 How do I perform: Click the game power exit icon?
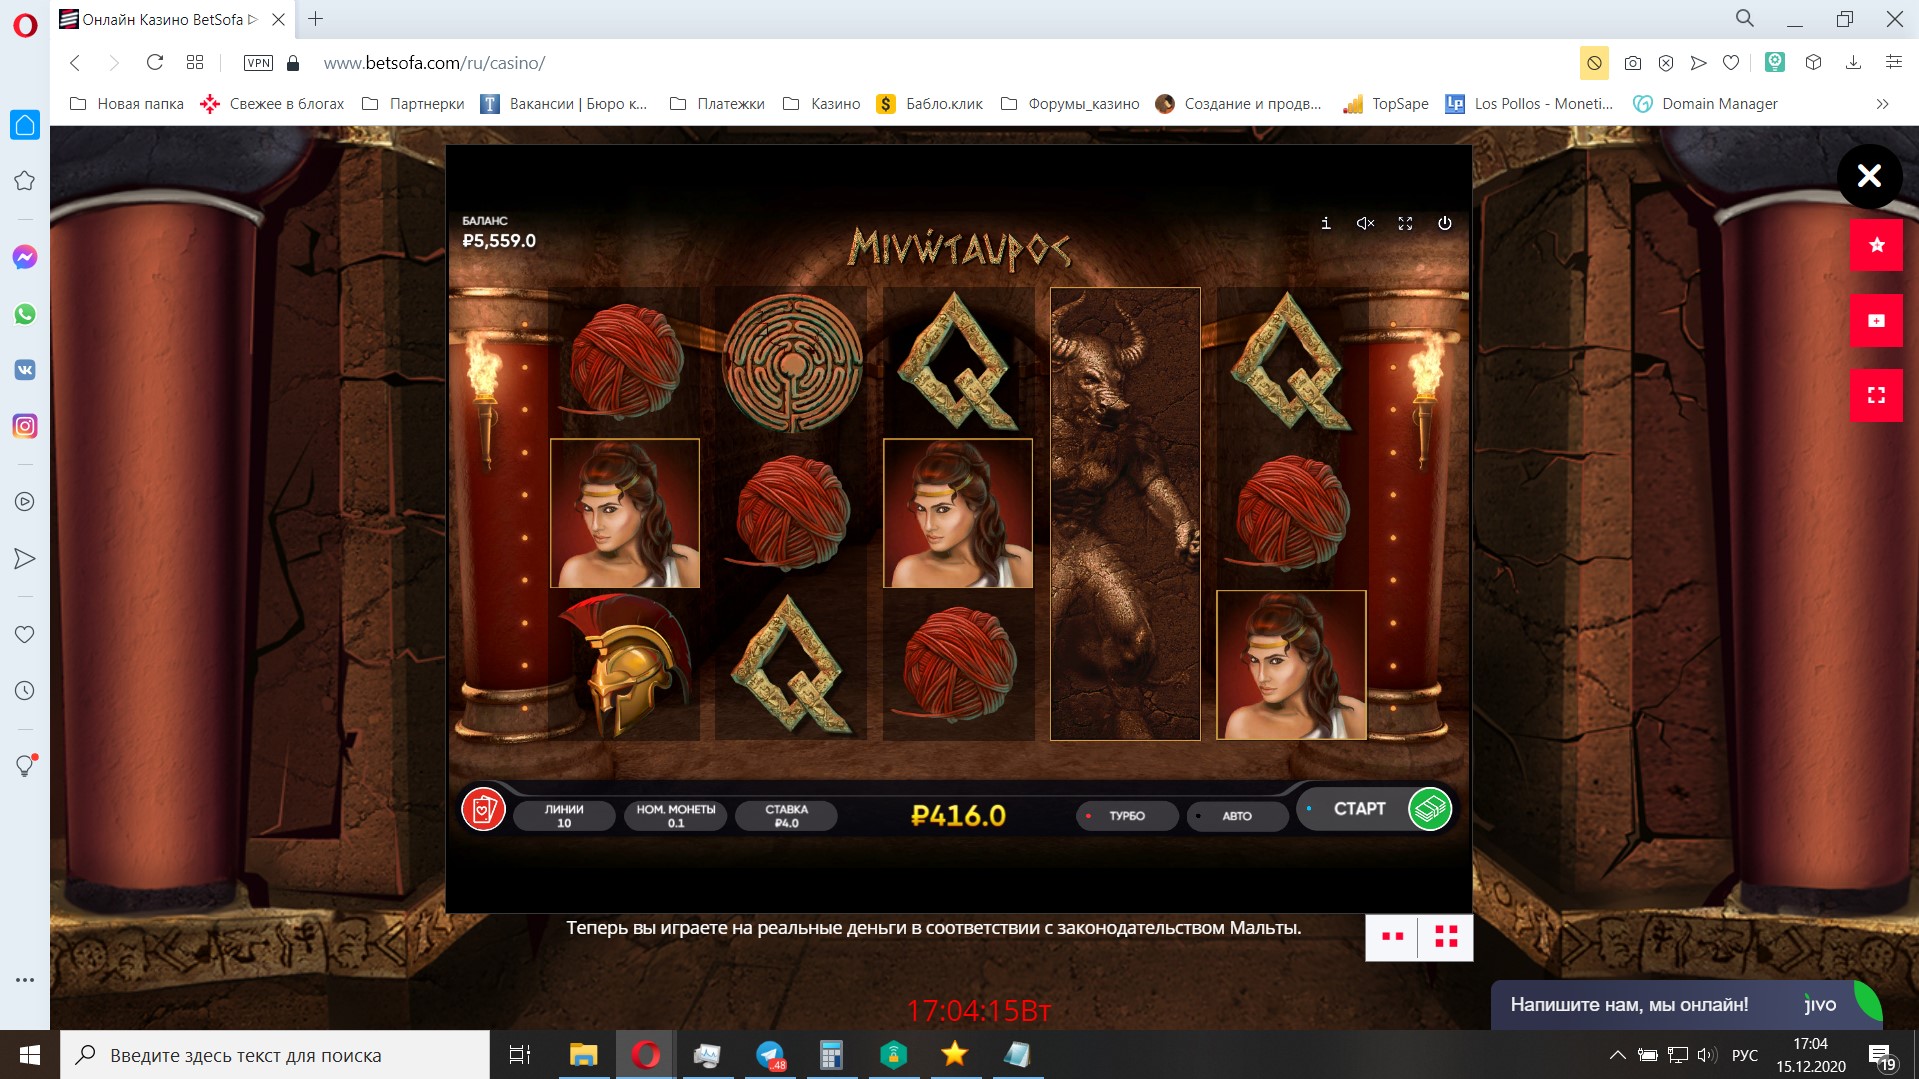pos(1445,223)
